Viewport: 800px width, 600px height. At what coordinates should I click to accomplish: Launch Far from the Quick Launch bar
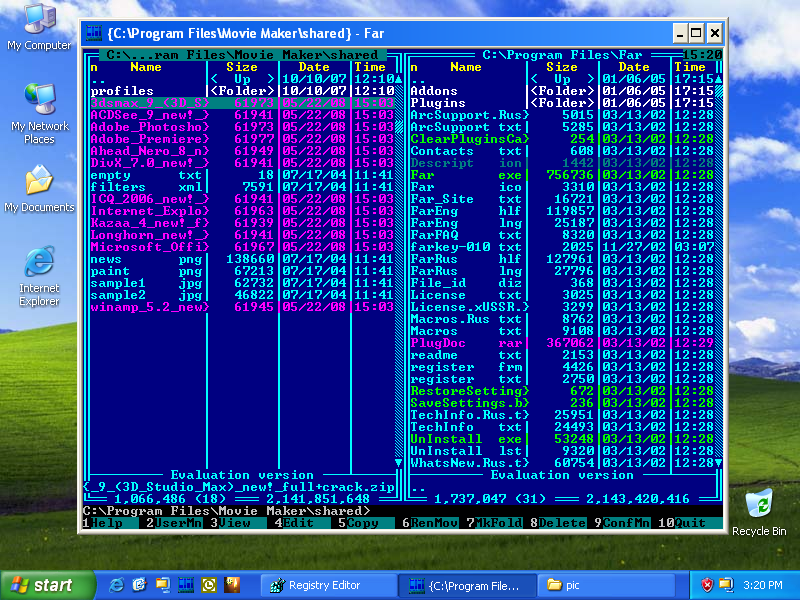tap(186, 585)
